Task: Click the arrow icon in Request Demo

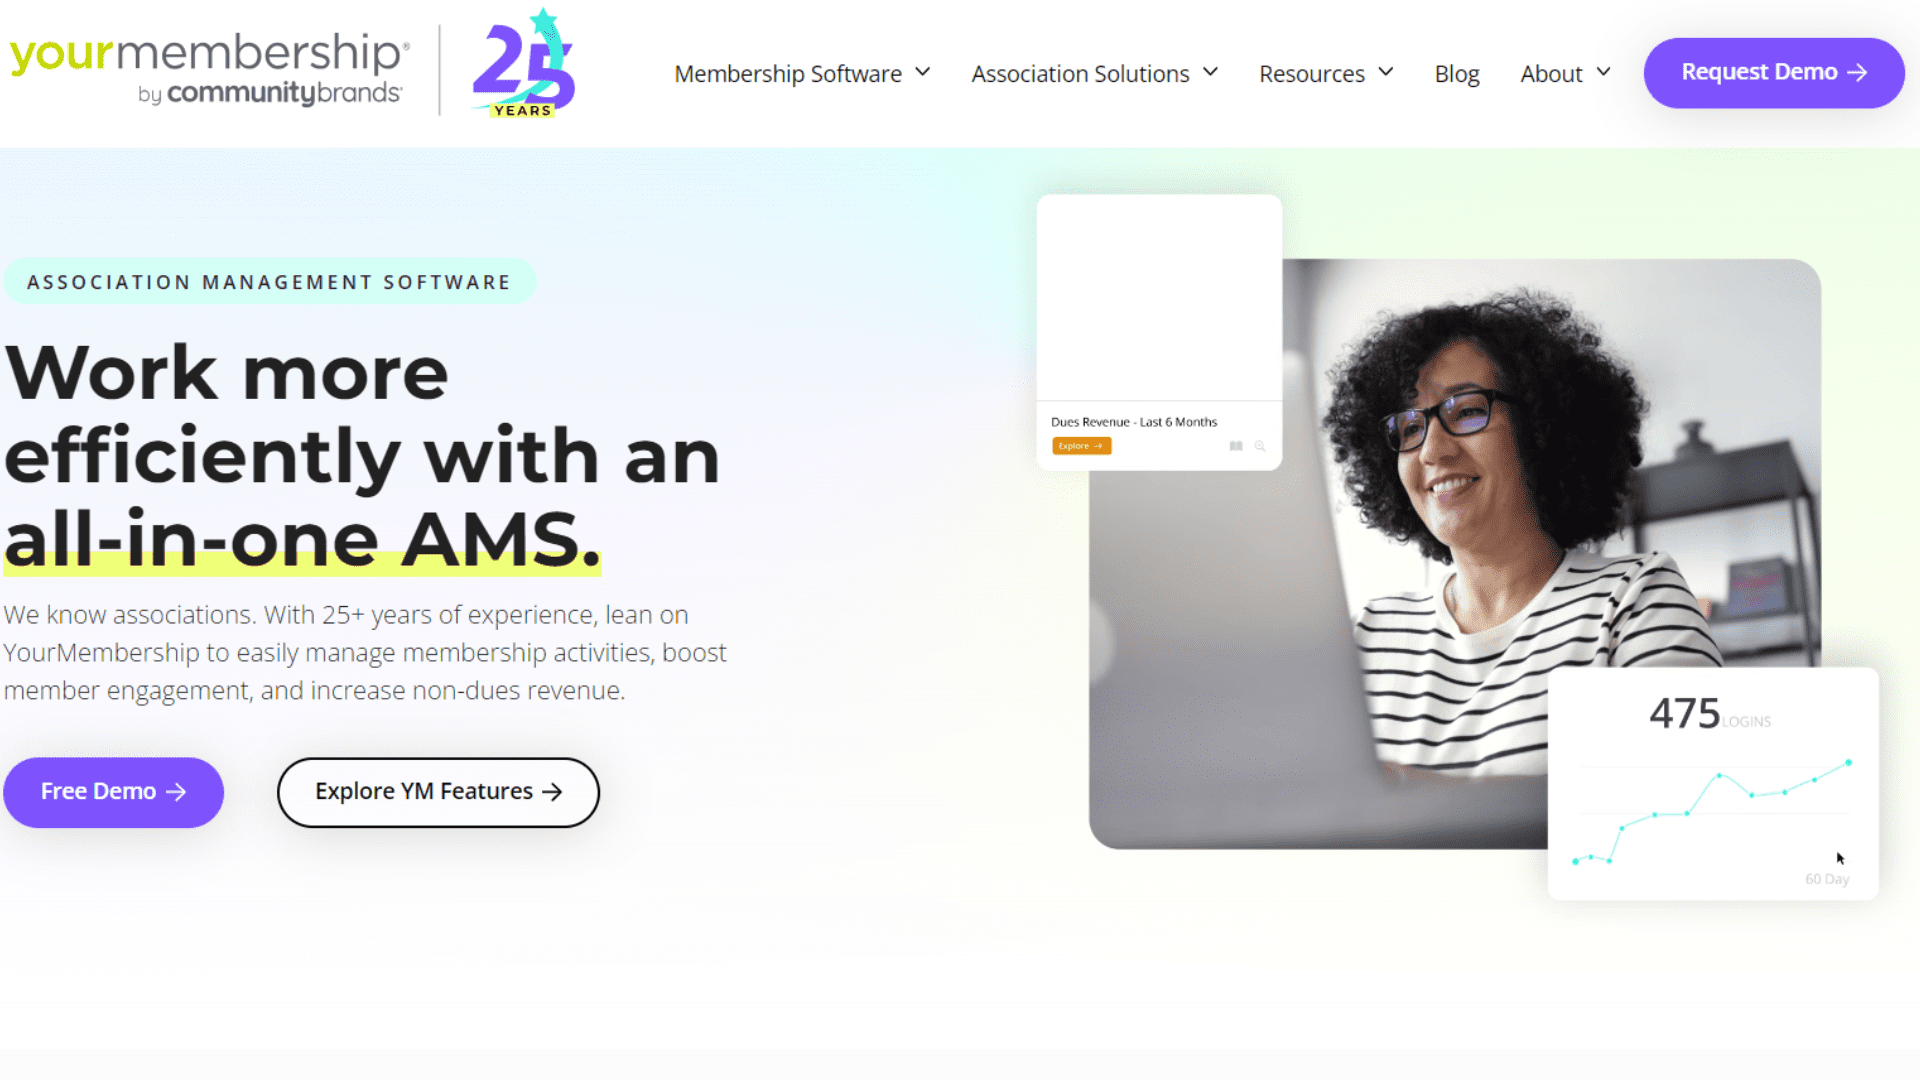Action: pos(1857,73)
